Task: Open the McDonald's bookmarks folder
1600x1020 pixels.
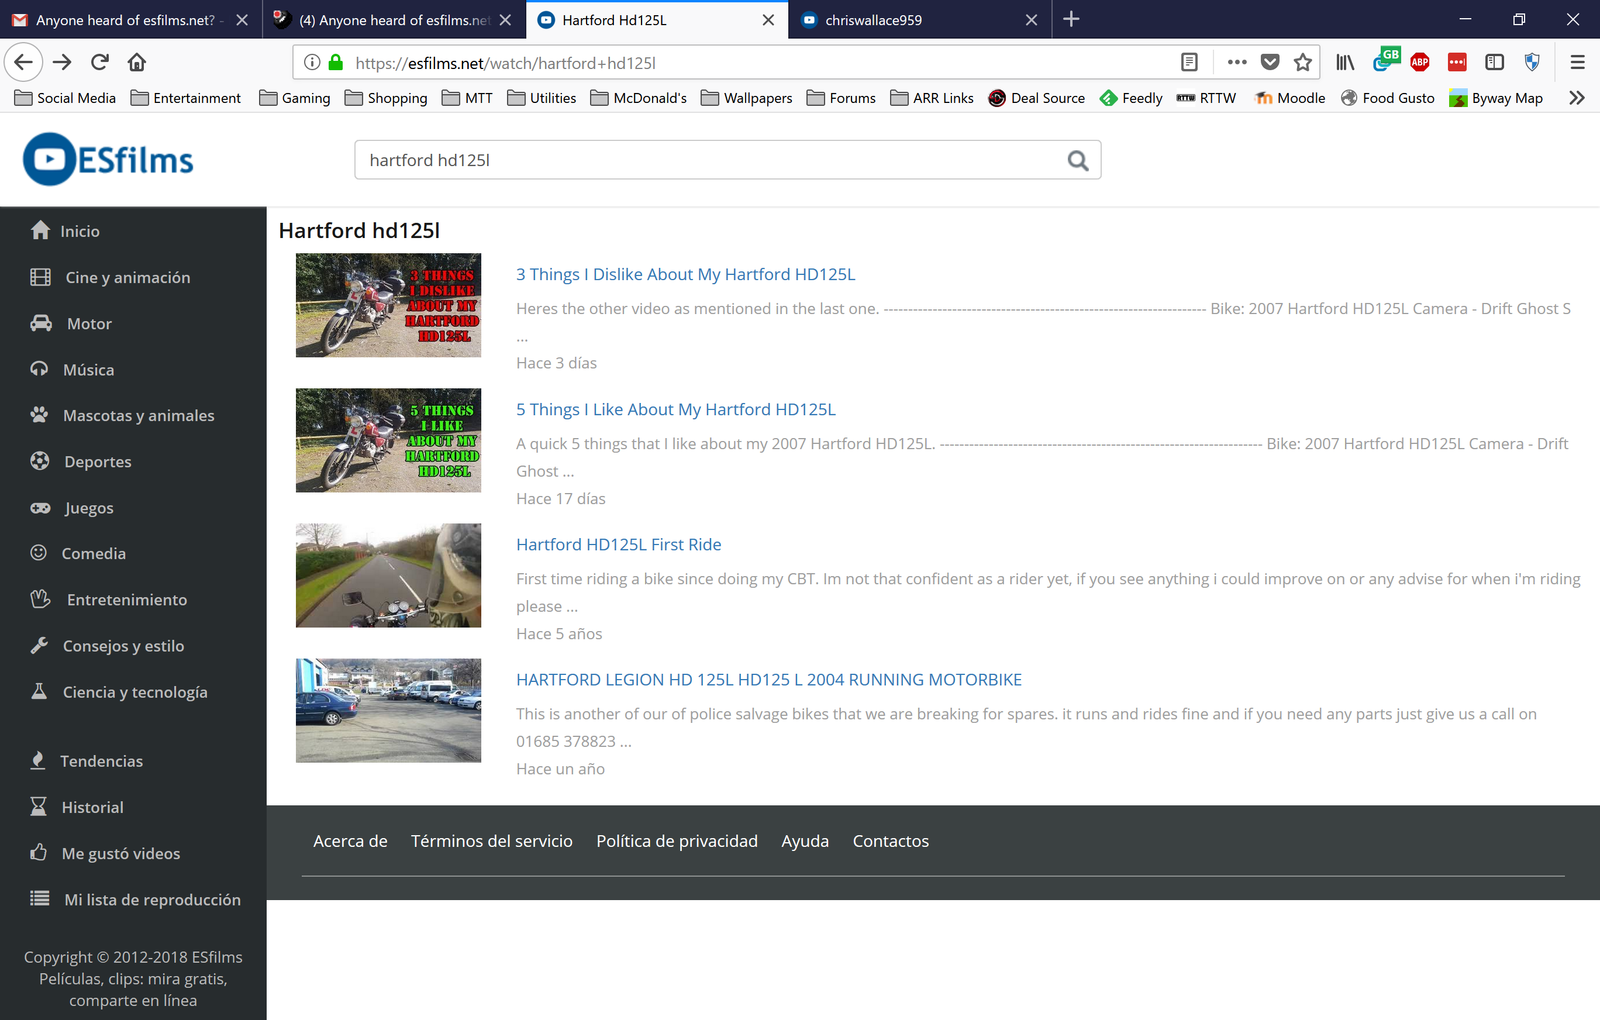Action: (639, 97)
